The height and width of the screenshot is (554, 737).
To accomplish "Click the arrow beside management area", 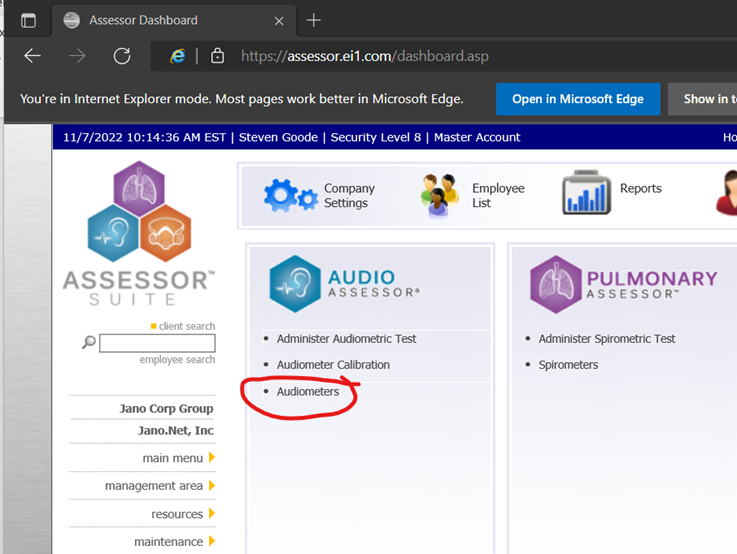I will (x=212, y=485).
